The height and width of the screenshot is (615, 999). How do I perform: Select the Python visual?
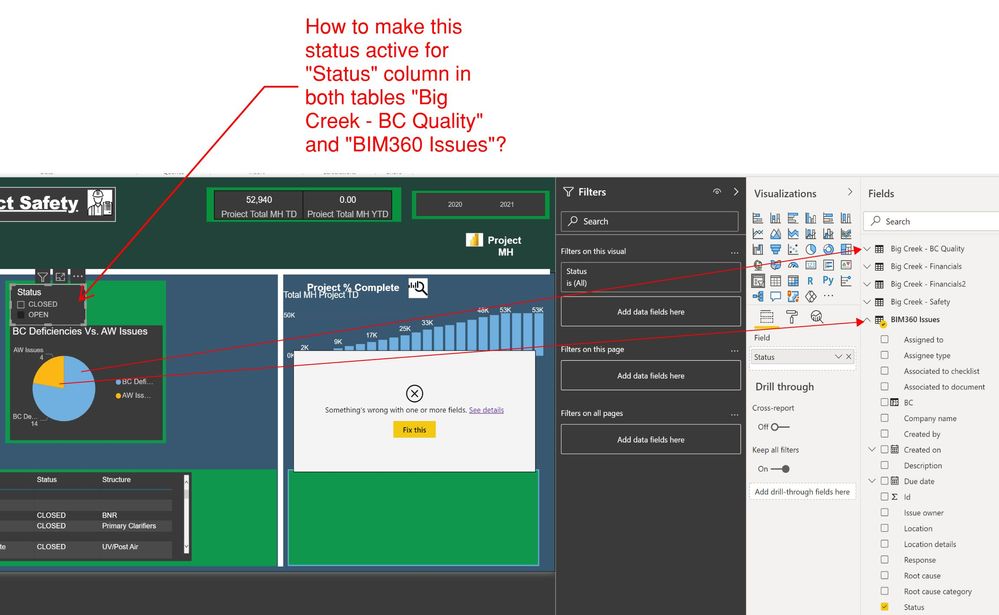click(x=828, y=281)
